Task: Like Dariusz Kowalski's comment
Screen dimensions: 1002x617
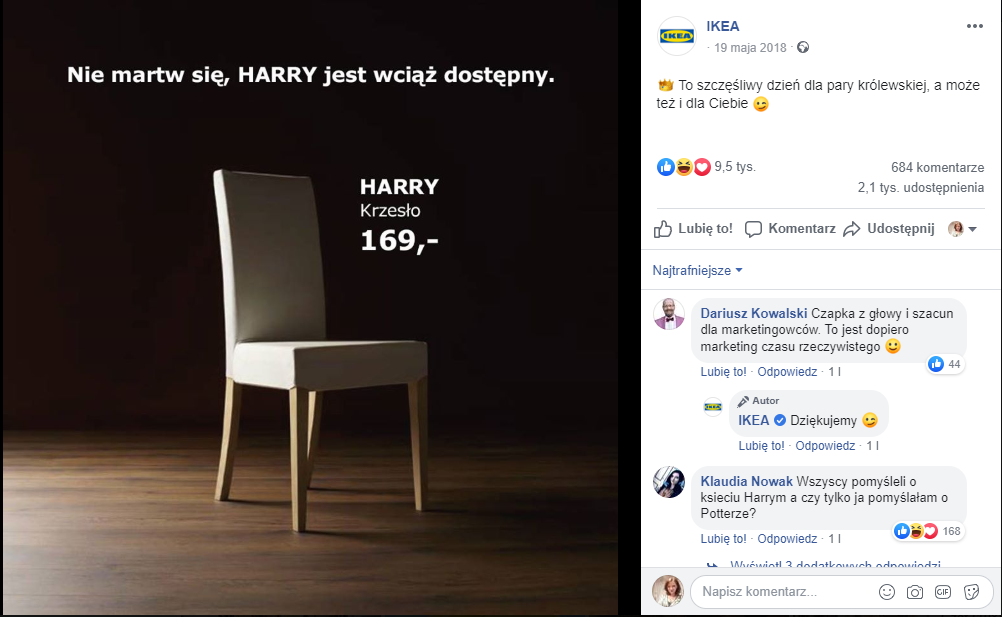Action: 722,372
